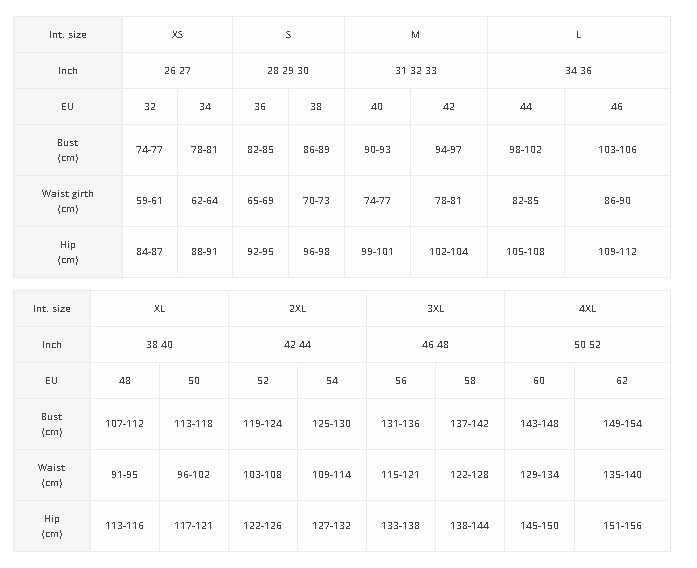Select the bust value 131-136
Viewport: 697px width, 568px height.
pos(401,424)
